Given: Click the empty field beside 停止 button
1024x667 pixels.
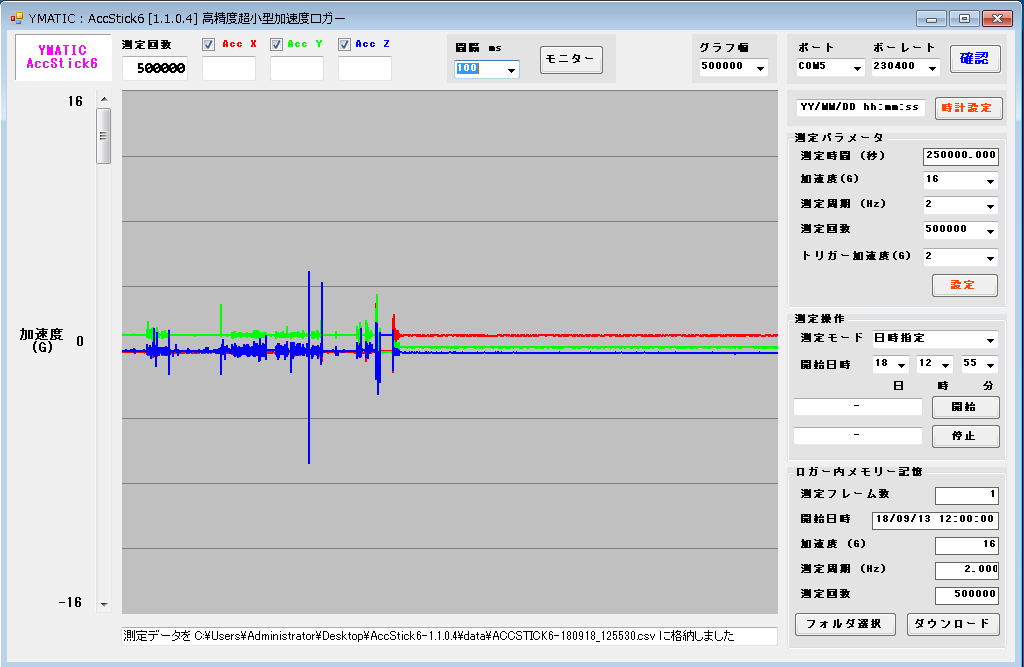Looking at the screenshot, I should pyautogui.click(x=857, y=436).
